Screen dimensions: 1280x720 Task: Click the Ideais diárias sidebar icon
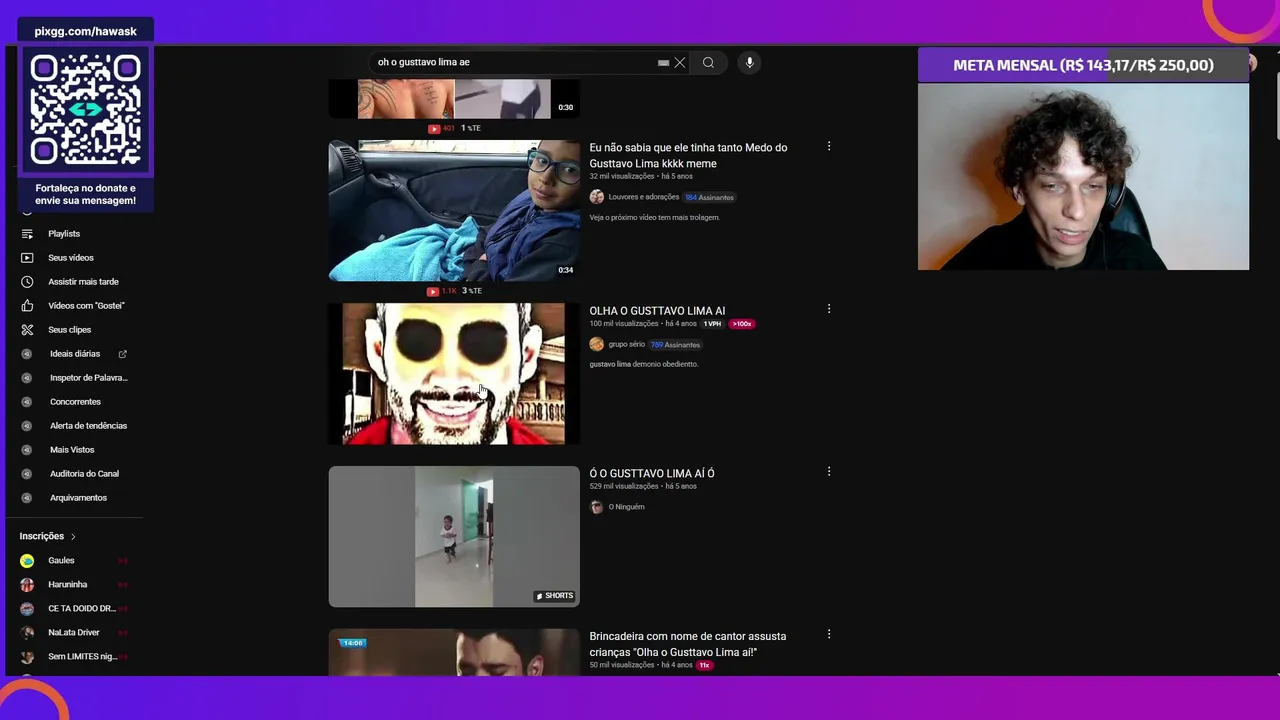pos(27,354)
